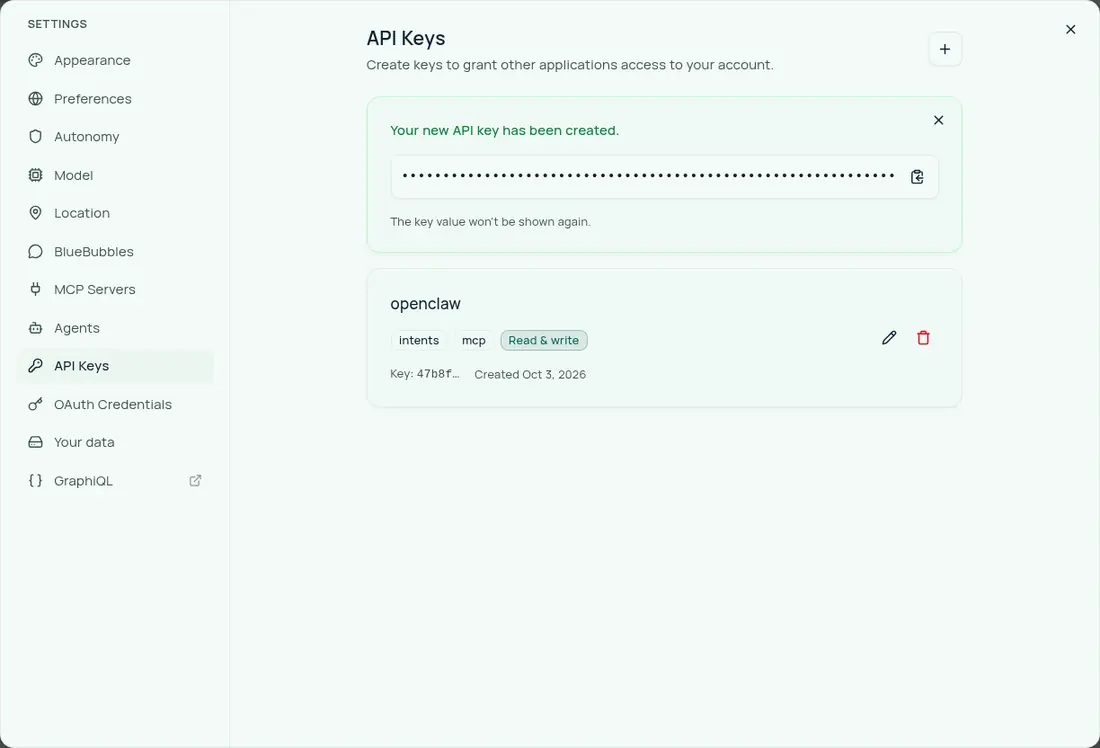Click the Location pin icon
This screenshot has height=748, width=1100.
click(35, 213)
